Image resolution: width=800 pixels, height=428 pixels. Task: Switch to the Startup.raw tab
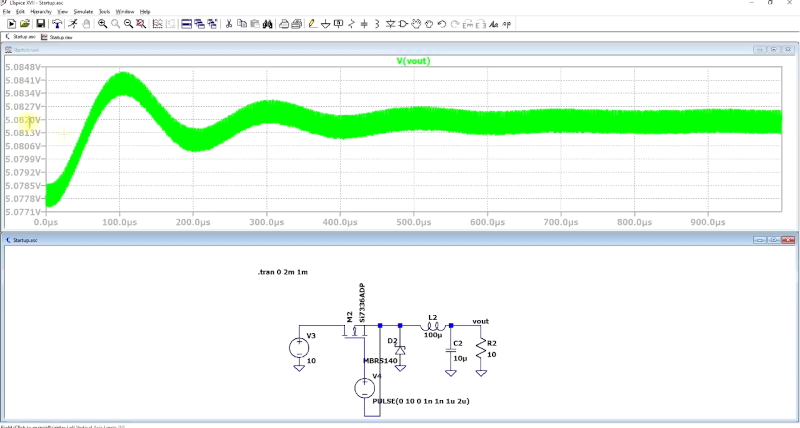click(x=60, y=36)
